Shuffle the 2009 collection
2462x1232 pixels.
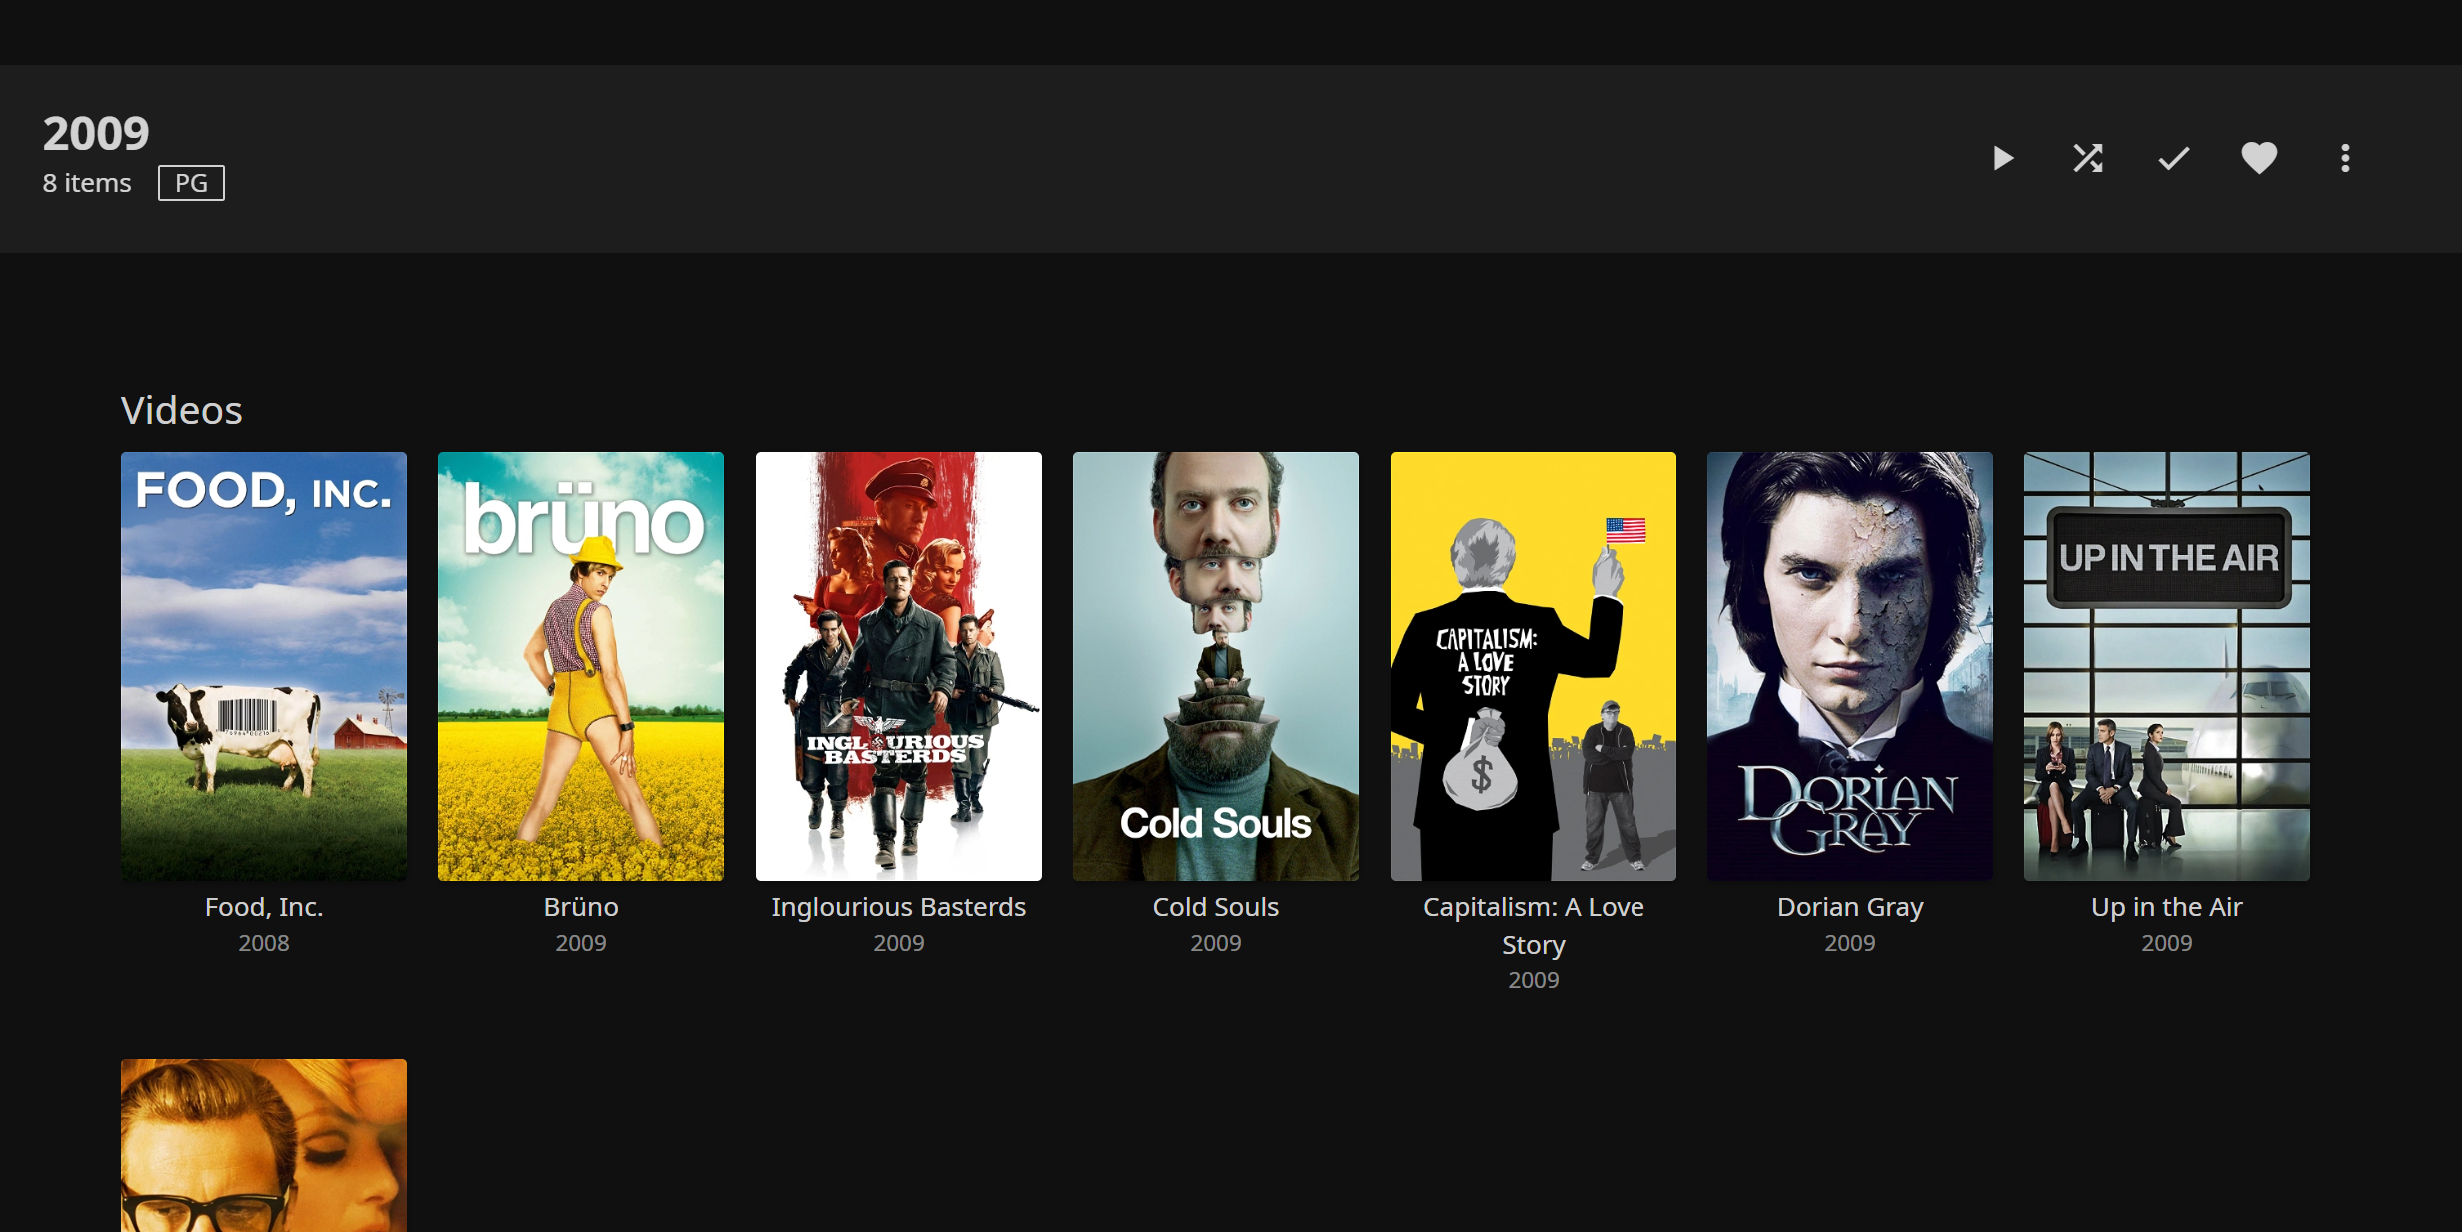pyautogui.click(x=2088, y=158)
